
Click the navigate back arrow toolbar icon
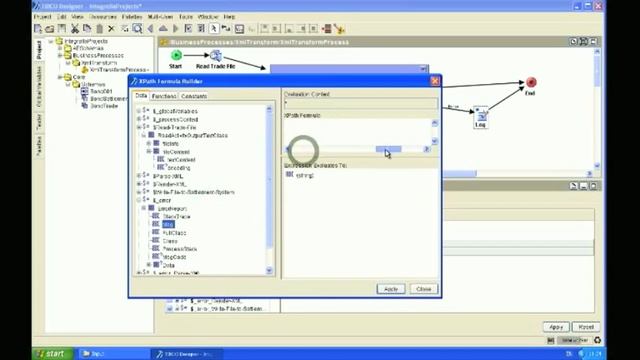tap(150, 29)
